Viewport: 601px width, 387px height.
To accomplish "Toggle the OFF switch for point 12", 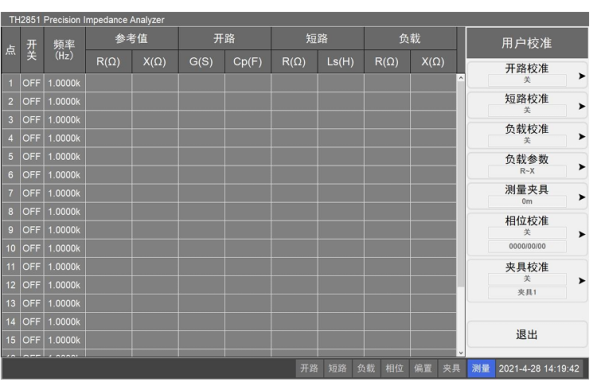I will [31, 285].
